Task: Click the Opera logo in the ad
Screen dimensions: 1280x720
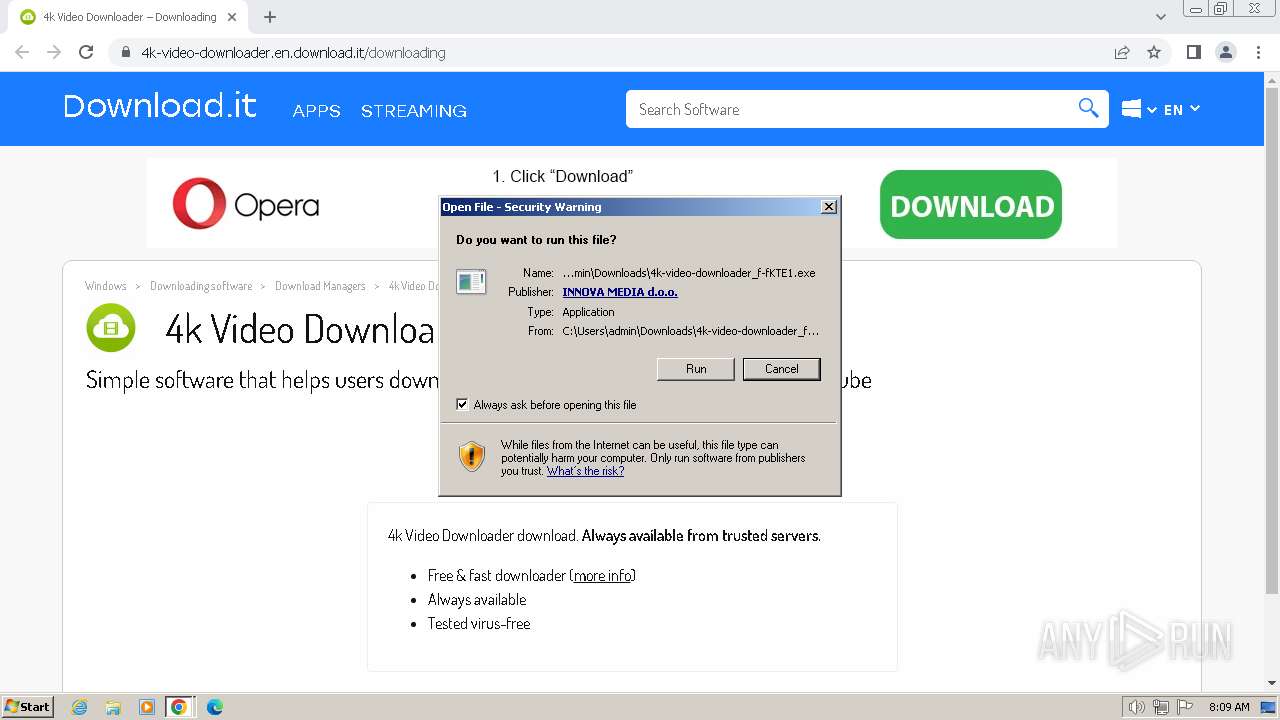Action: click(x=245, y=204)
